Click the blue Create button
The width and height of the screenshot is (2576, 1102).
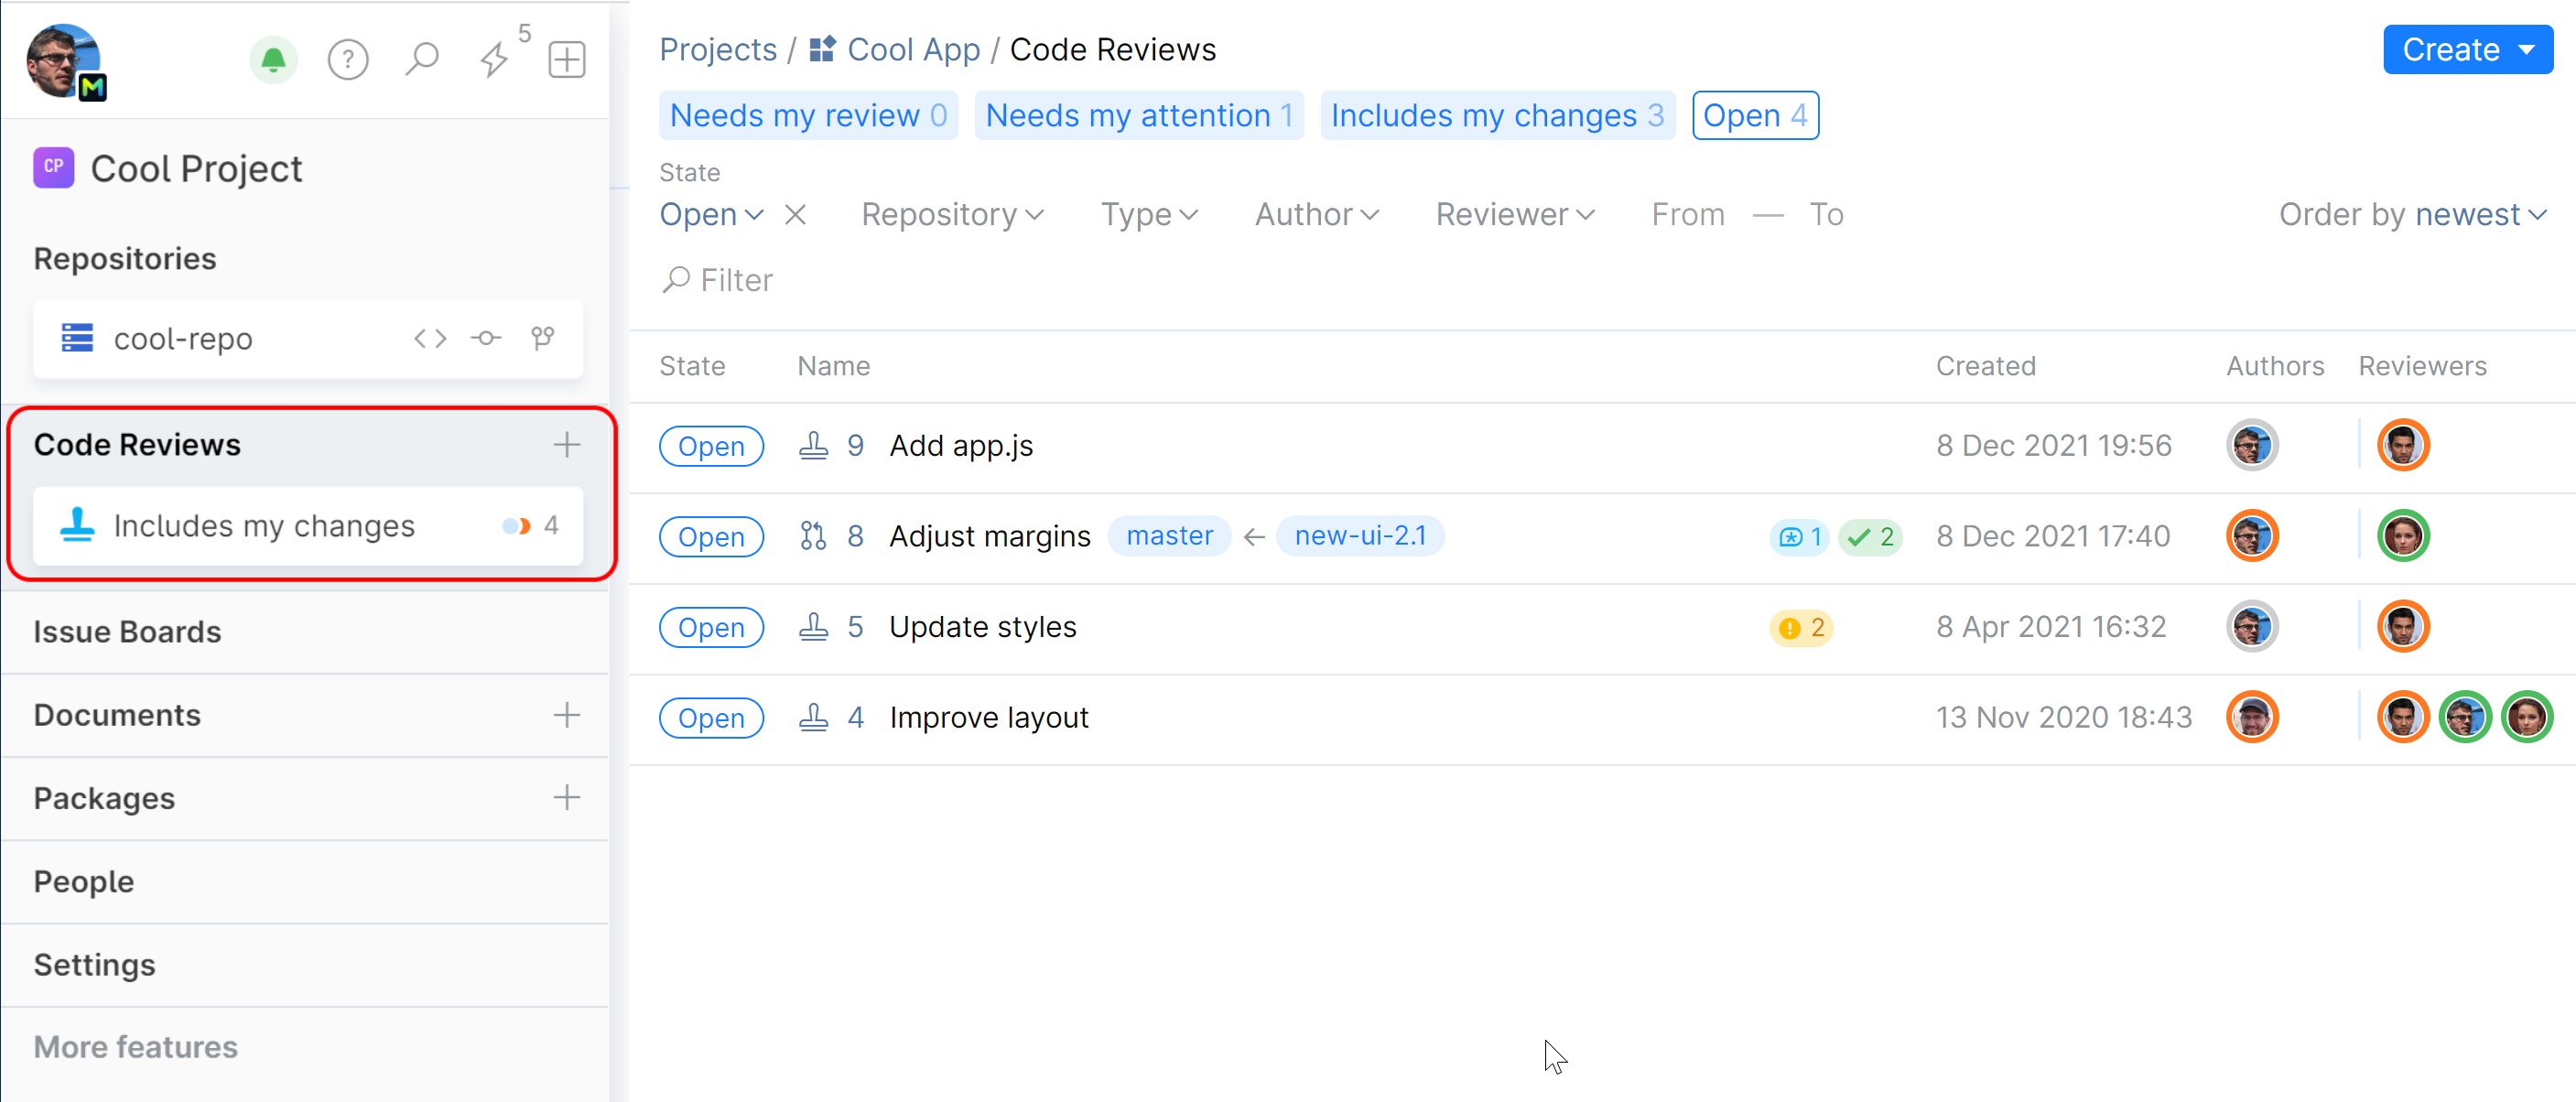pyautogui.click(x=2466, y=50)
